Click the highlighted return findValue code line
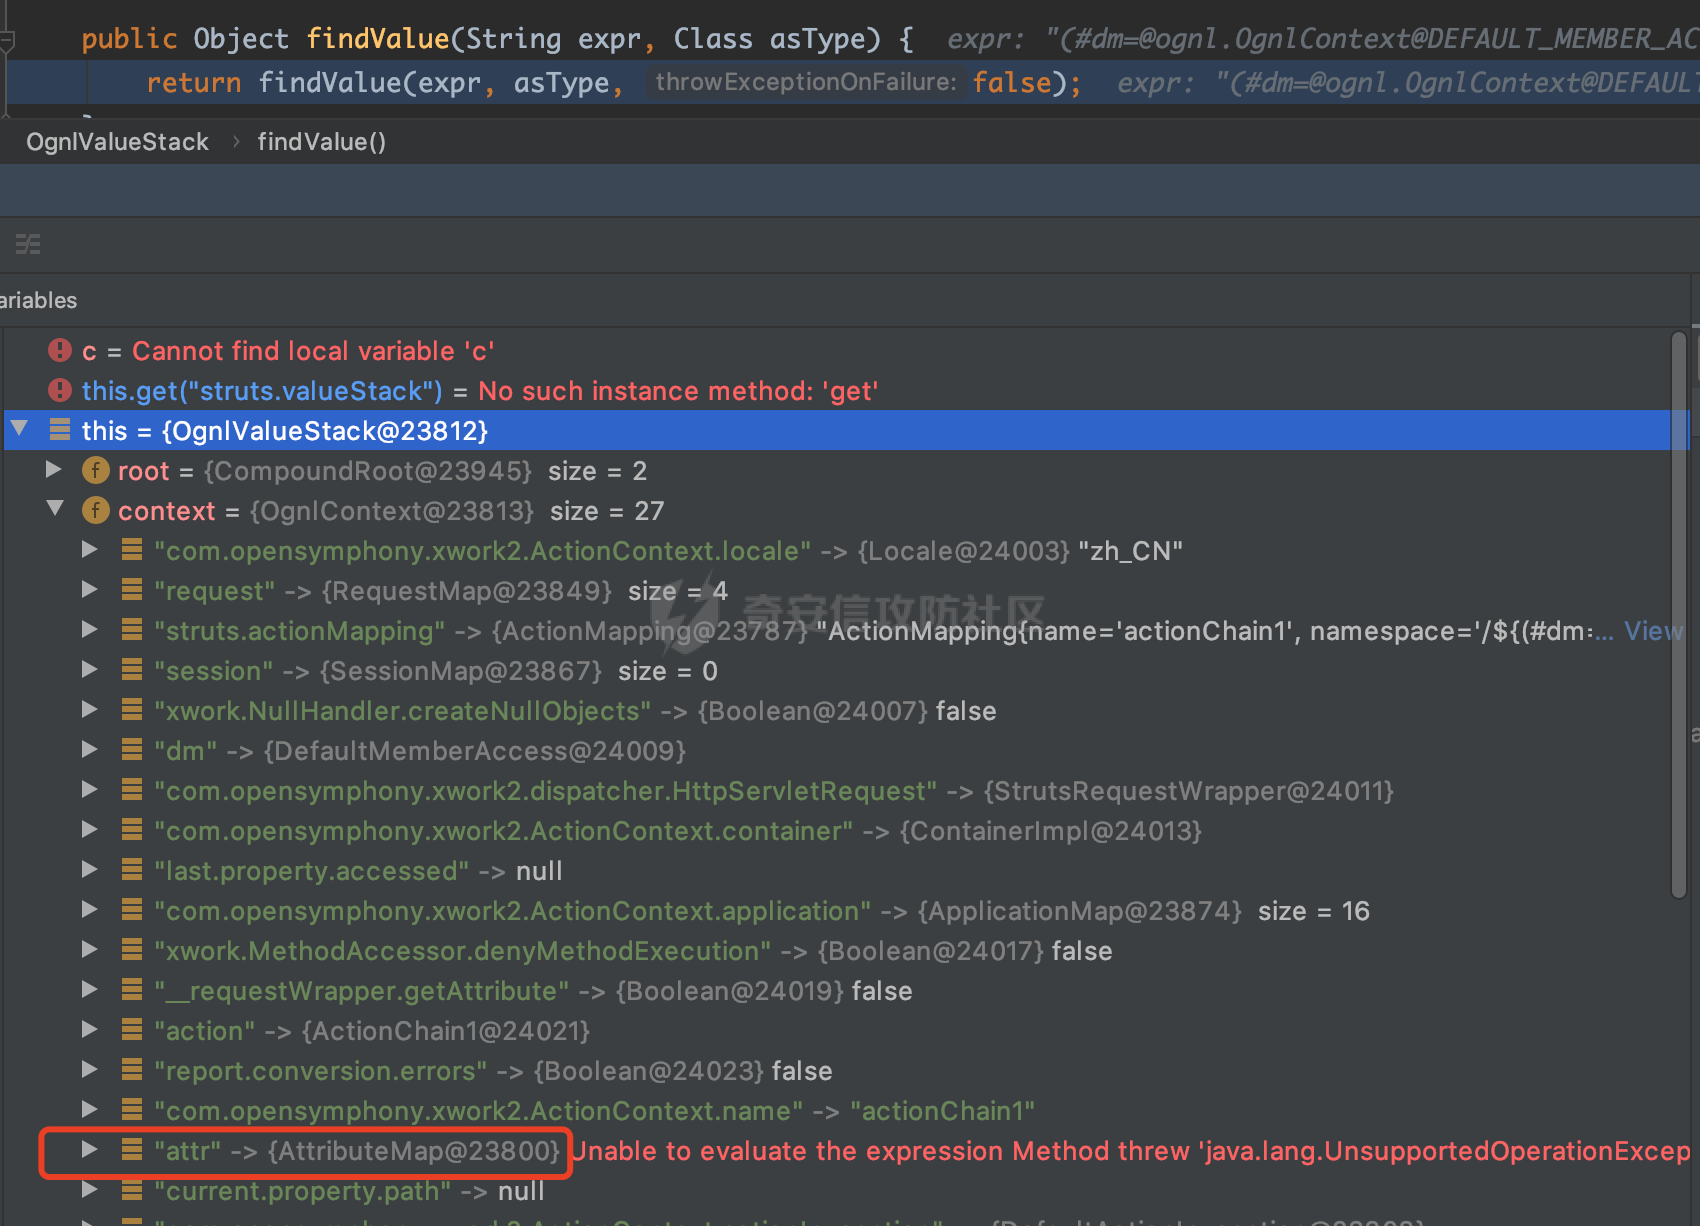Screen dimensions: 1700x1226 (600, 83)
